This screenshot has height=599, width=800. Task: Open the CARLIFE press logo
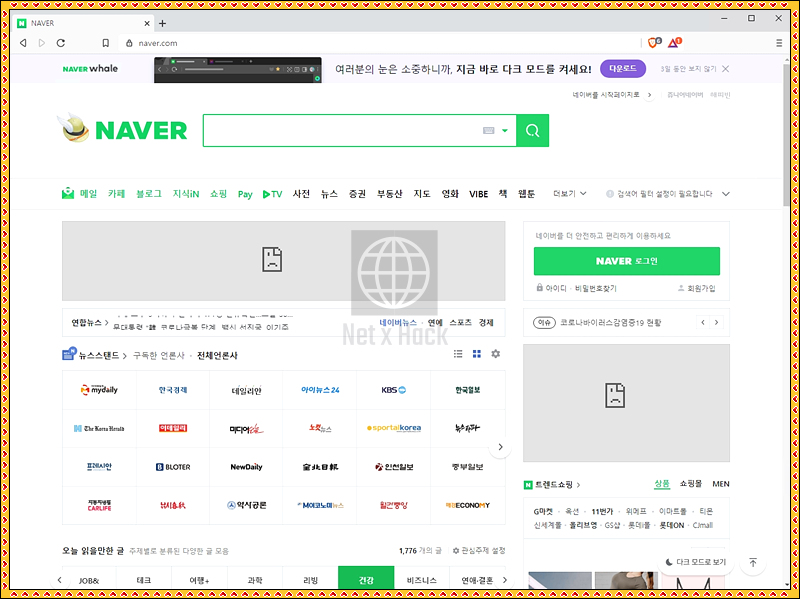point(99,505)
